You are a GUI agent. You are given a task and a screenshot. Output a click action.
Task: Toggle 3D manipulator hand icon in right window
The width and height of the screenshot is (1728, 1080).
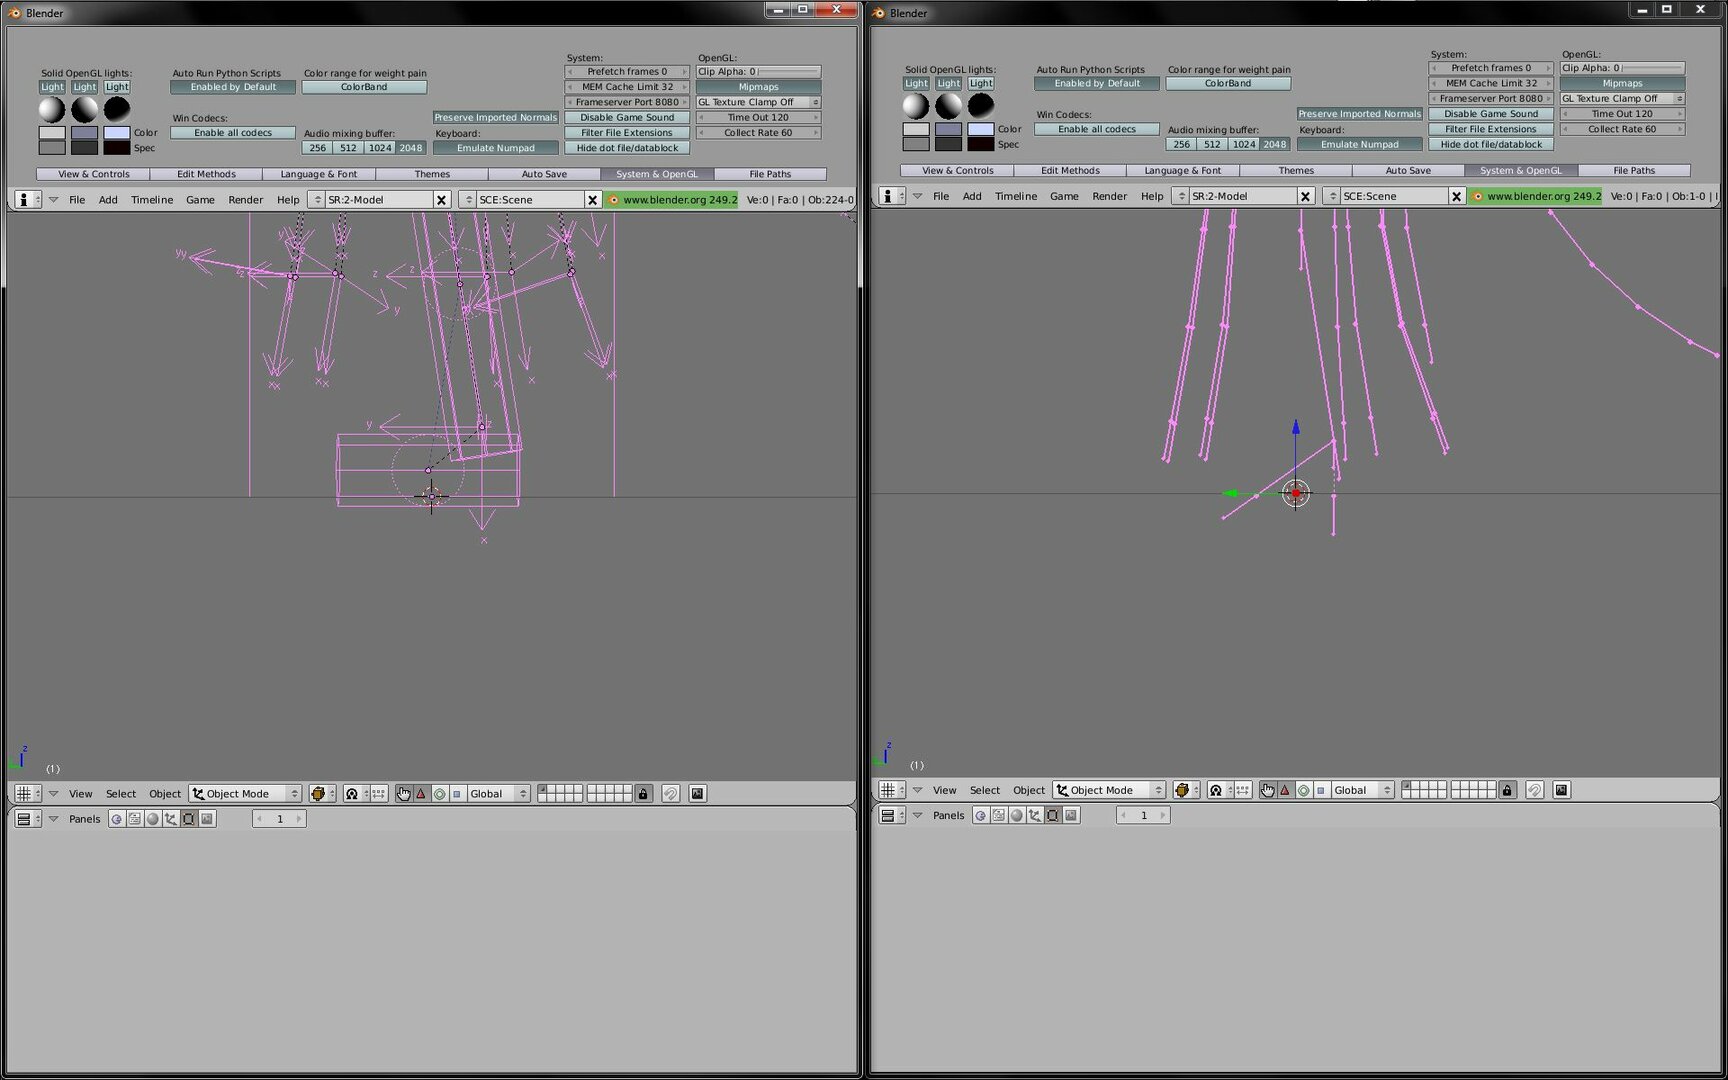click(x=1267, y=790)
